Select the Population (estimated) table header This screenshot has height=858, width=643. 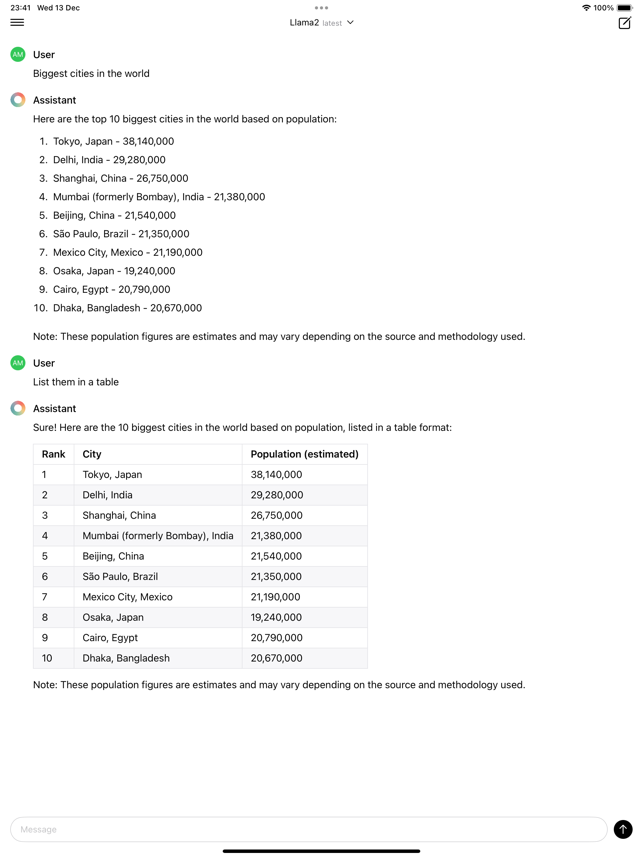pyautogui.click(x=304, y=454)
